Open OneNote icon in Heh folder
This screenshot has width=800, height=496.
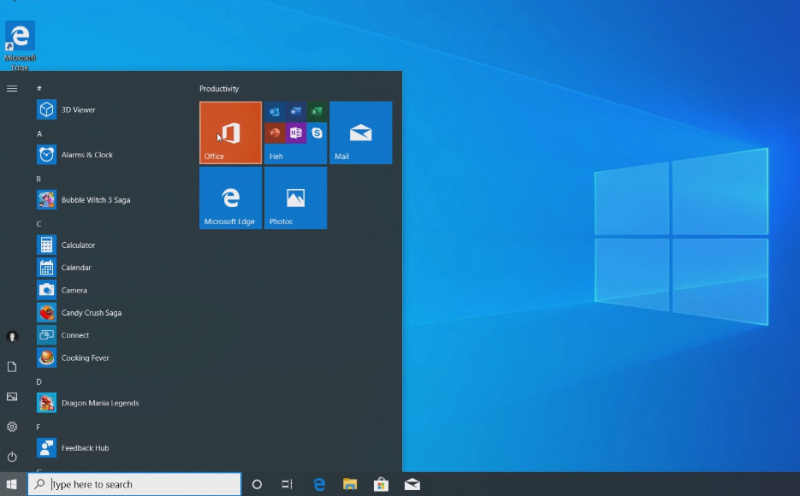[x=295, y=133]
